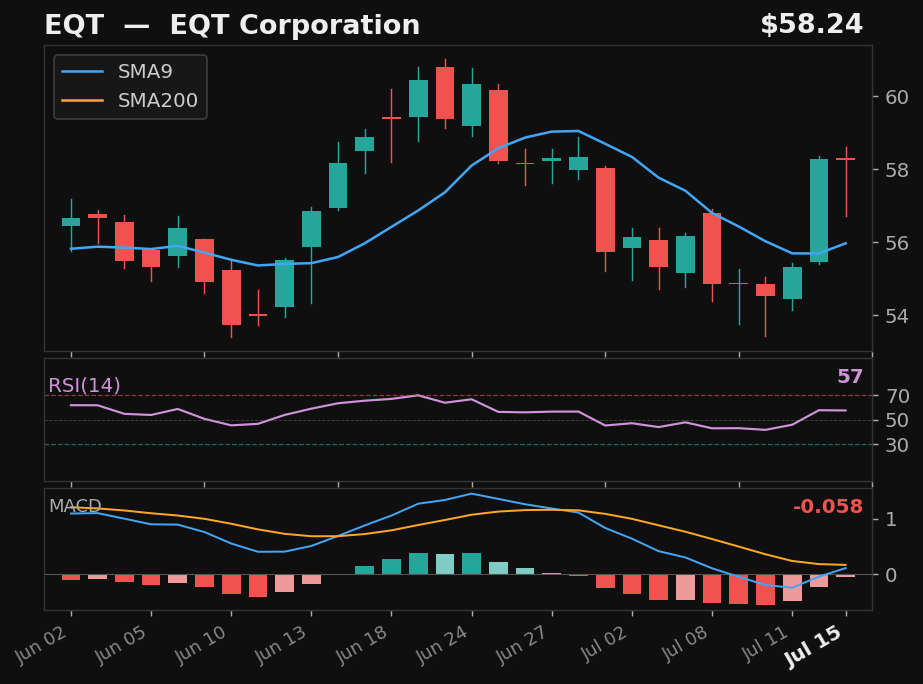Click the highest red candle near 61
The width and height of the screenshot is (923, 684).
(445, 93)
